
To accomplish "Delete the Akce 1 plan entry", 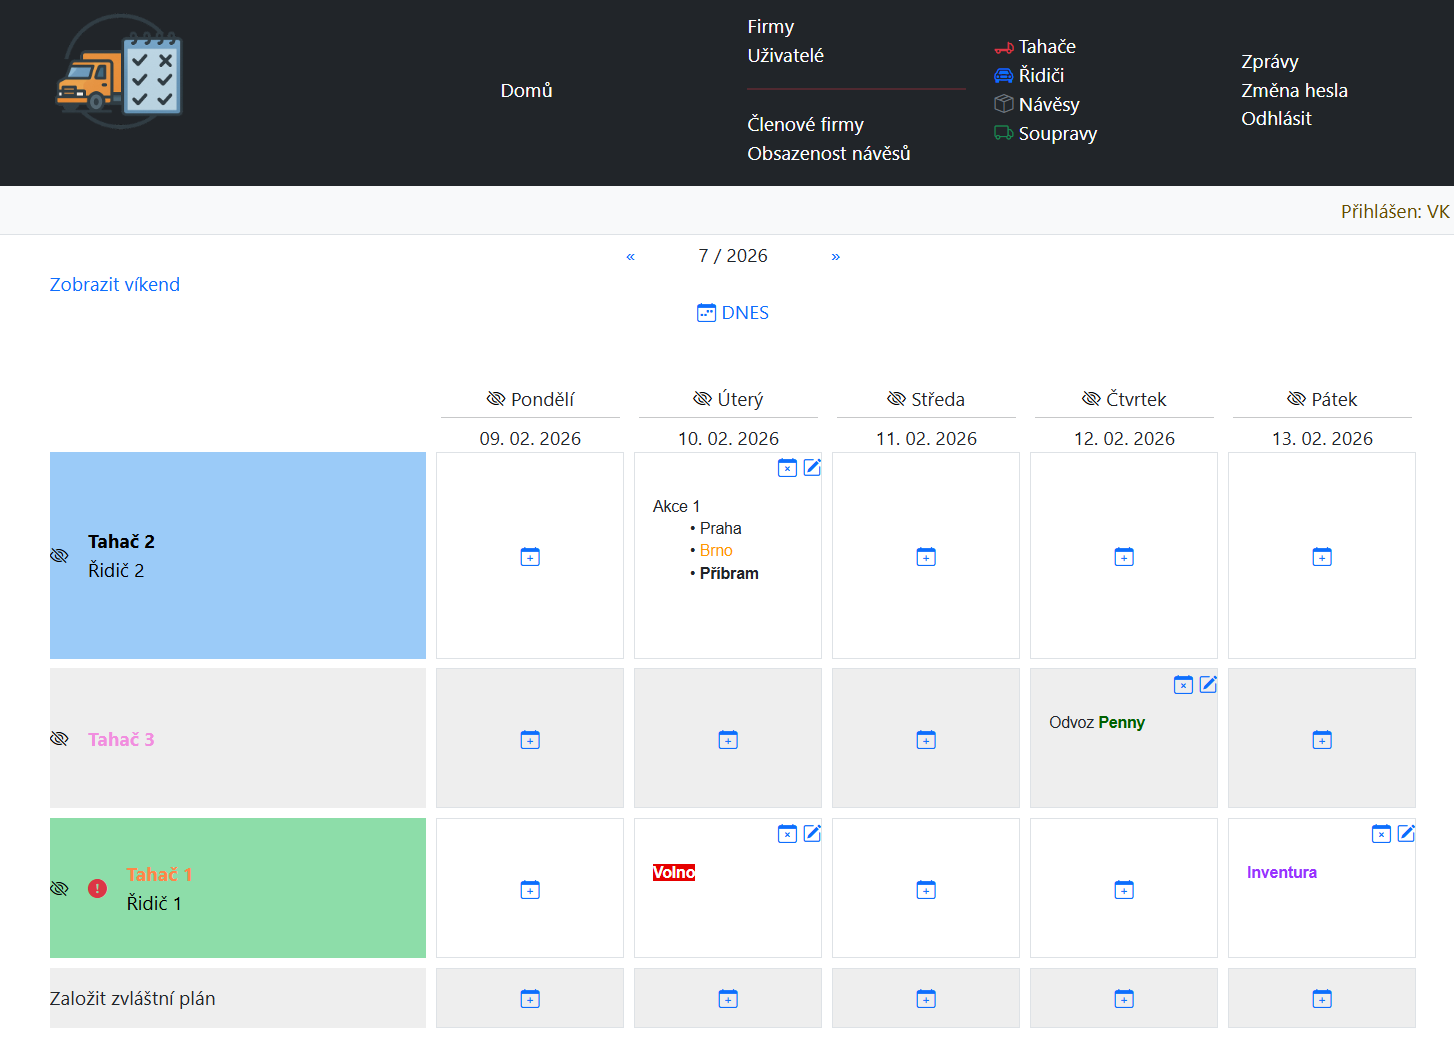I will click(787, 468).
